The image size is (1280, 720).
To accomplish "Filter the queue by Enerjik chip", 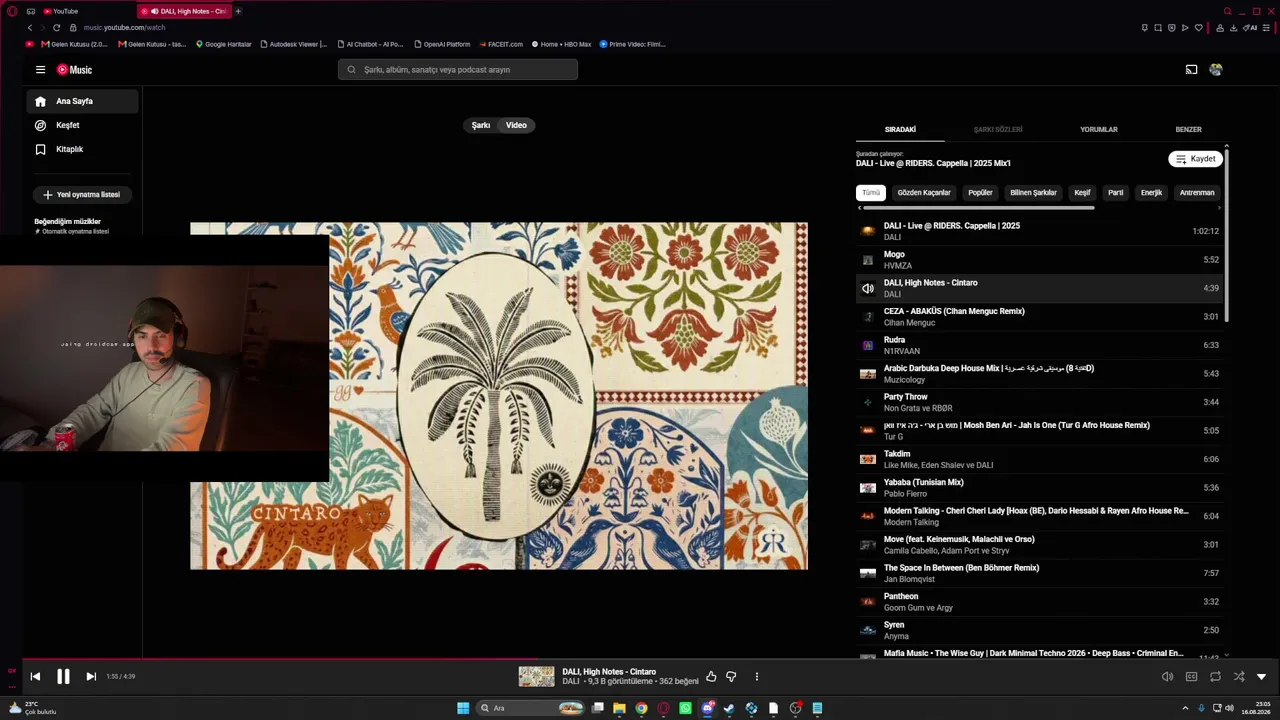I will coord(1152,193).
